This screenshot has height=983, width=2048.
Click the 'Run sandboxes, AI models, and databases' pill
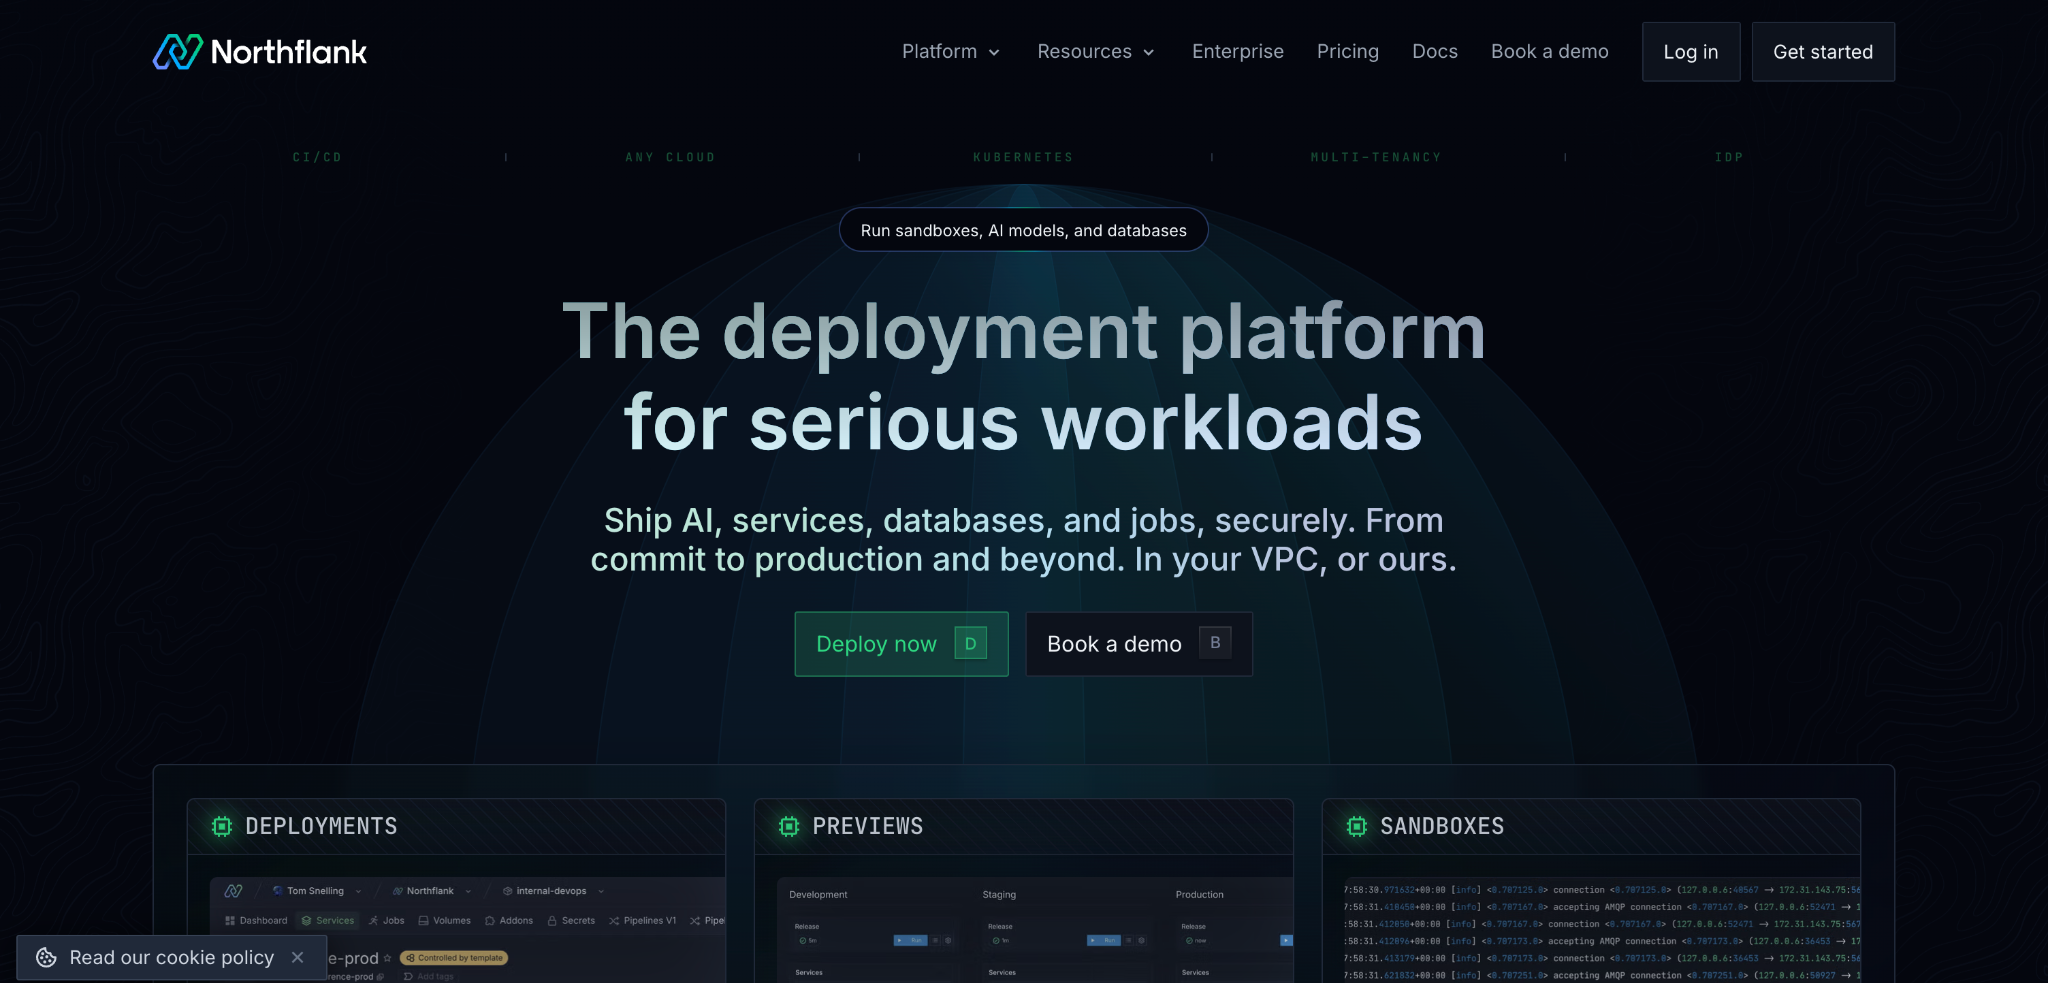[1024, 230]
